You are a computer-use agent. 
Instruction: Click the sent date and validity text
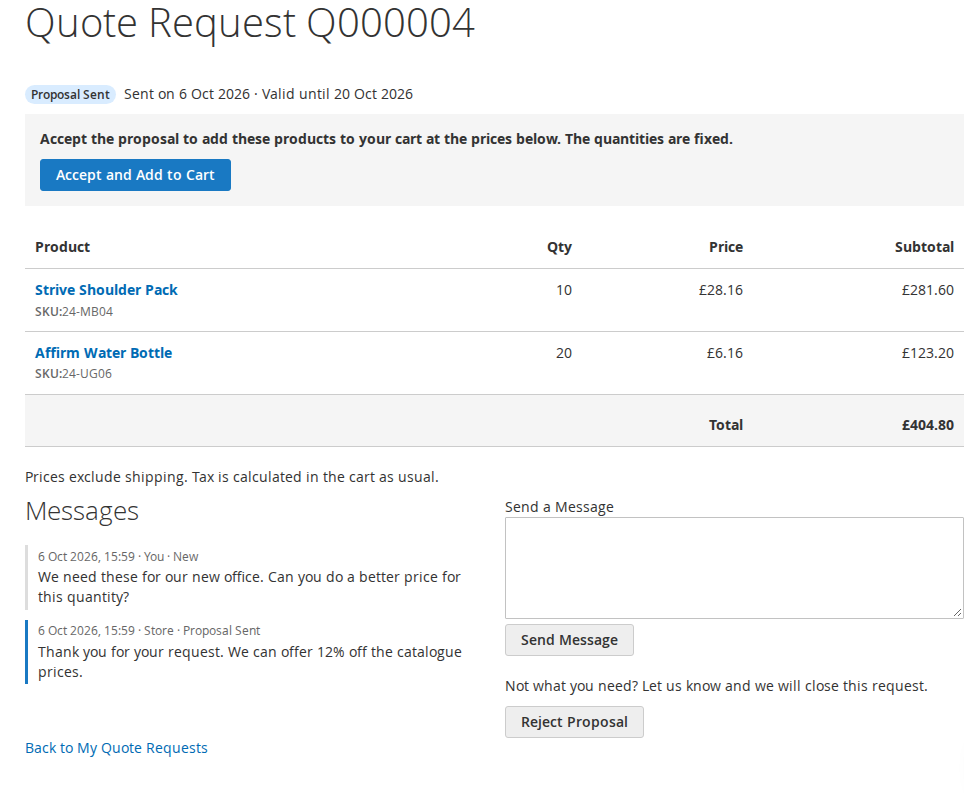268,94
